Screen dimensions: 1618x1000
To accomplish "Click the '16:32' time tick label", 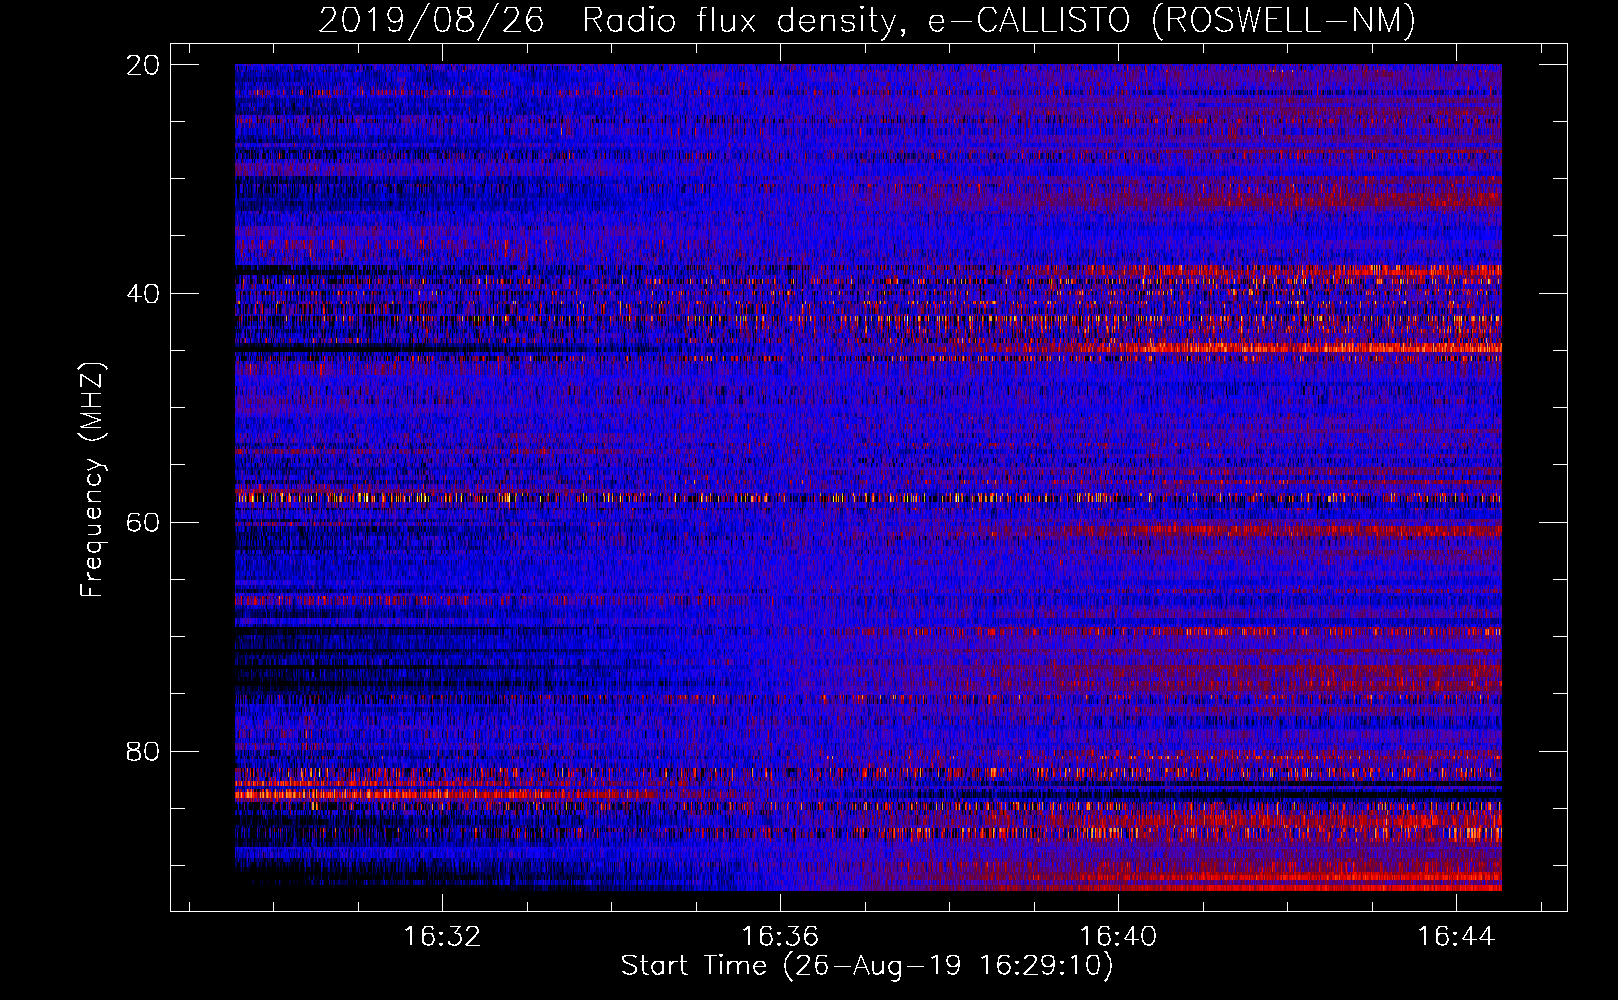I will click(x=442, y=937).
